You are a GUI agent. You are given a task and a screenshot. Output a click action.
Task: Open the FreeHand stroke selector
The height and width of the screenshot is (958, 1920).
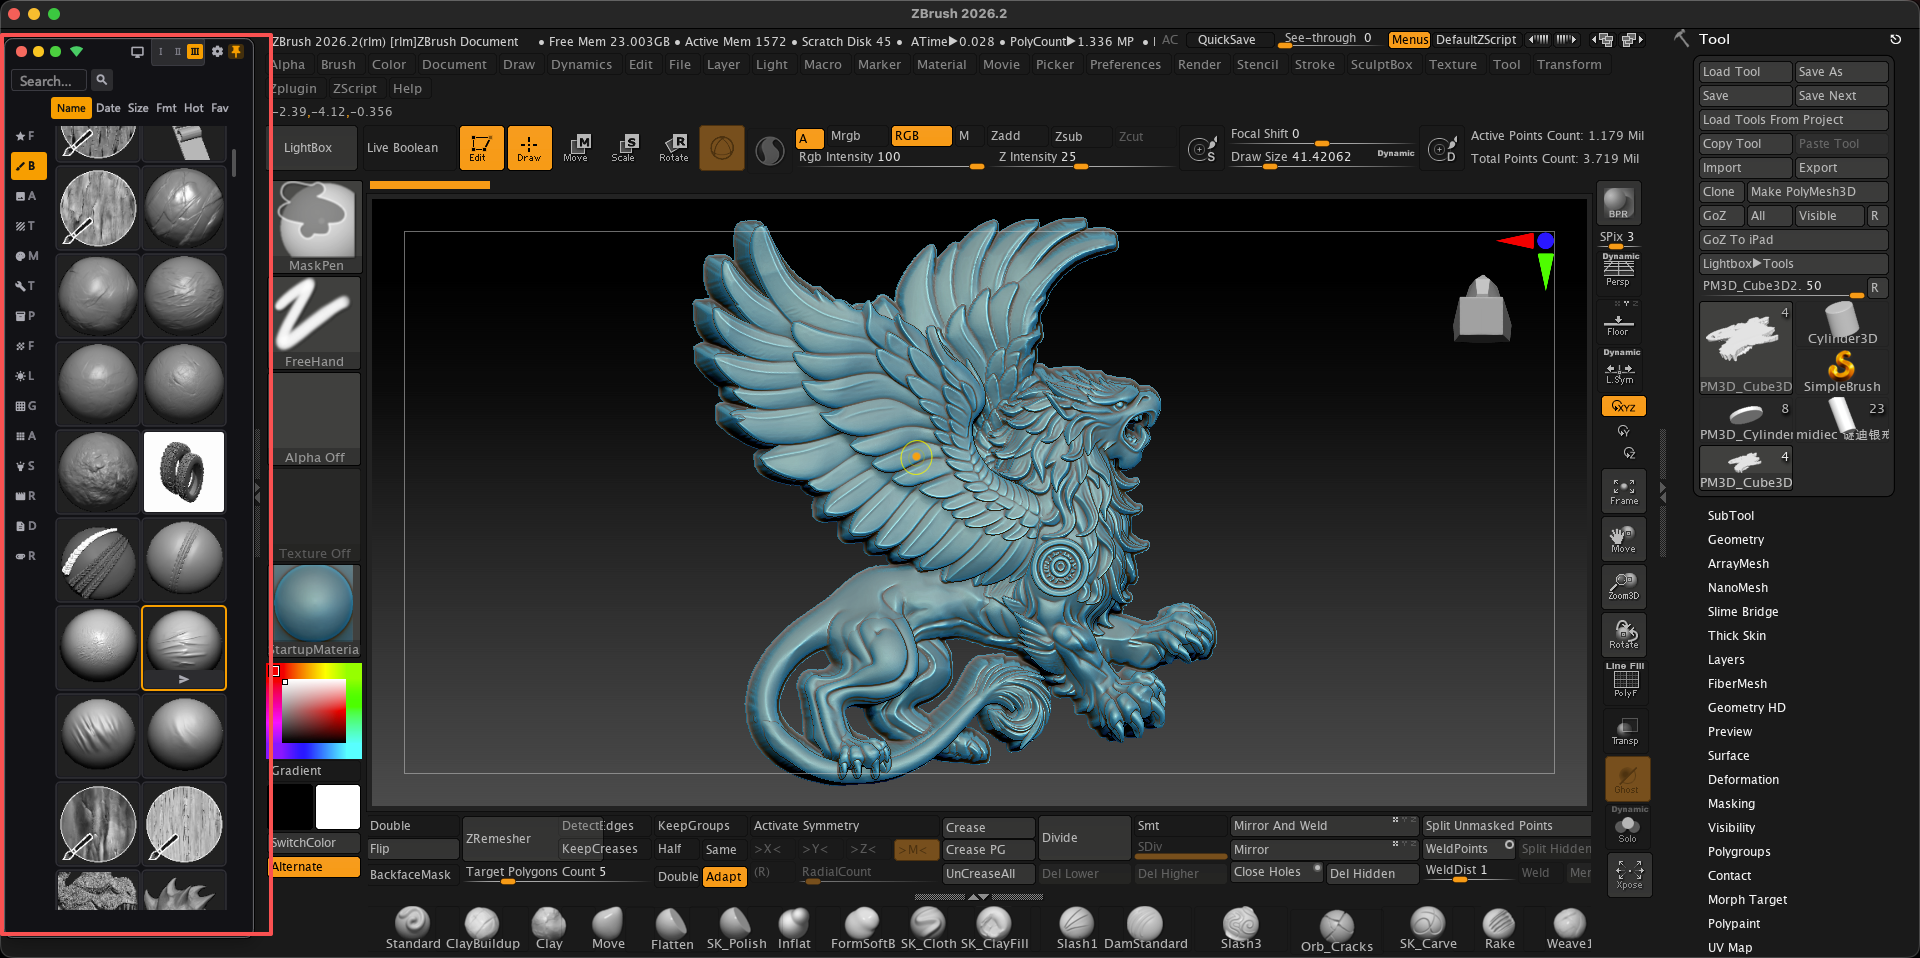click(316, 324)
